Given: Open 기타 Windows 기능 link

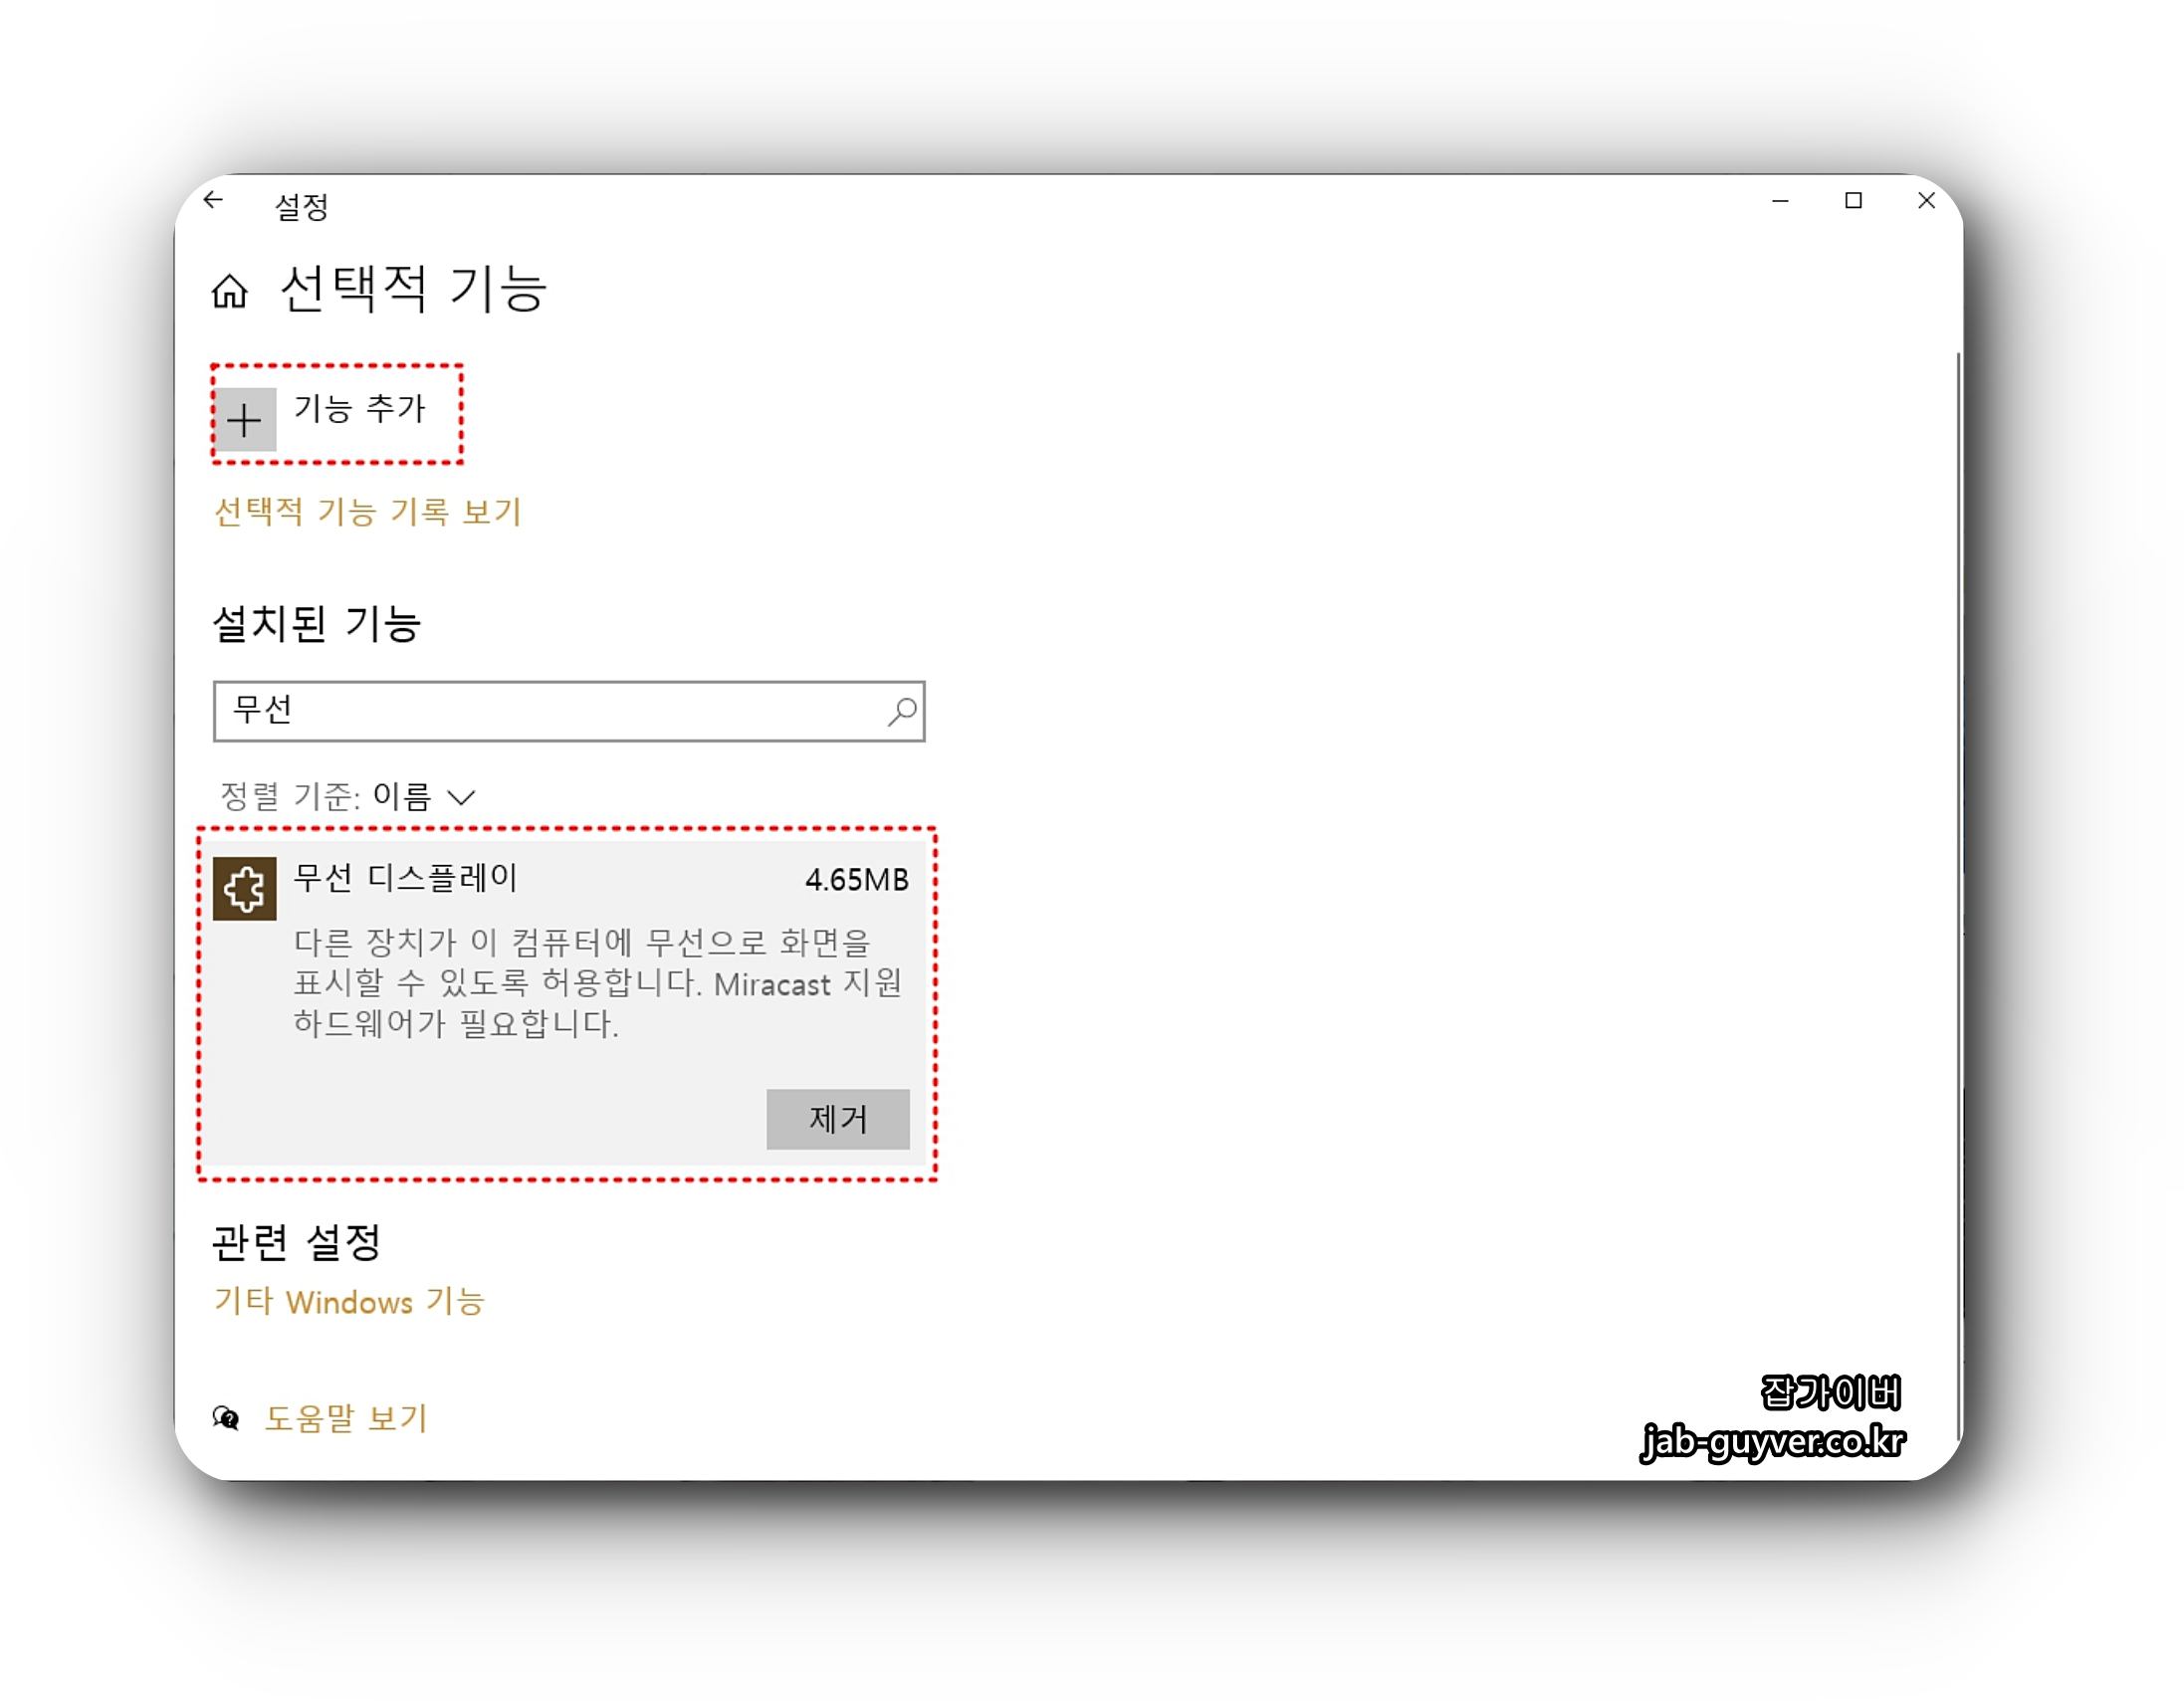Looking at the screenshot, I should pyautogui.click(x=349, y=1302).
